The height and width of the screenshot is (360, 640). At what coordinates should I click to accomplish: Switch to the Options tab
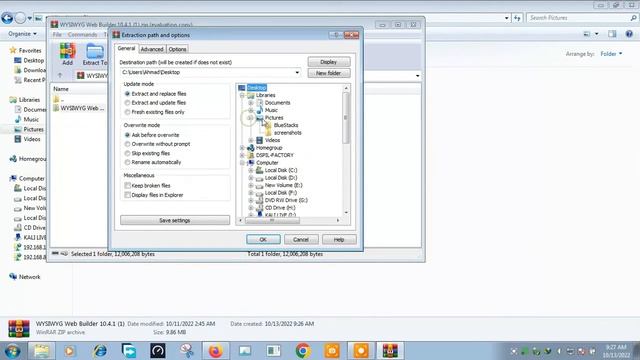coord(177,49)
